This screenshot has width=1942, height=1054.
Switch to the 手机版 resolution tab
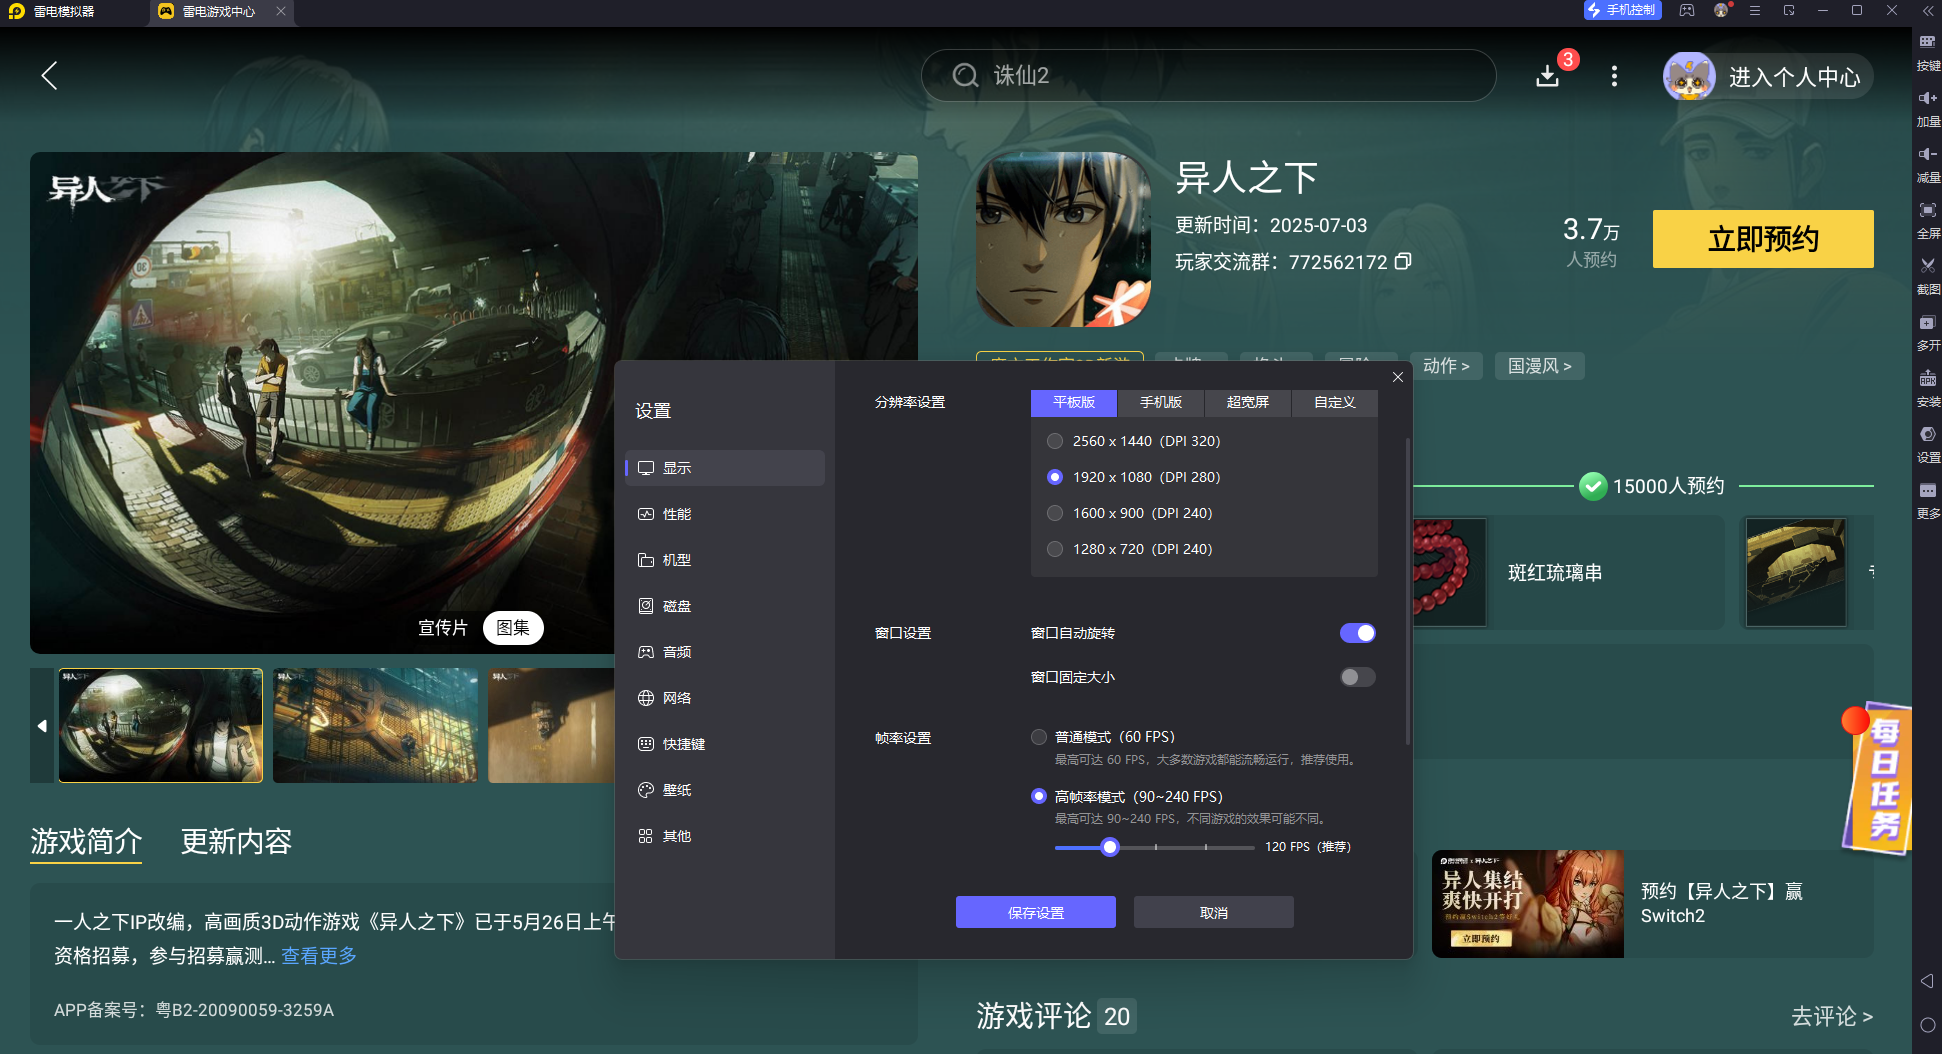click(1161, 402)
